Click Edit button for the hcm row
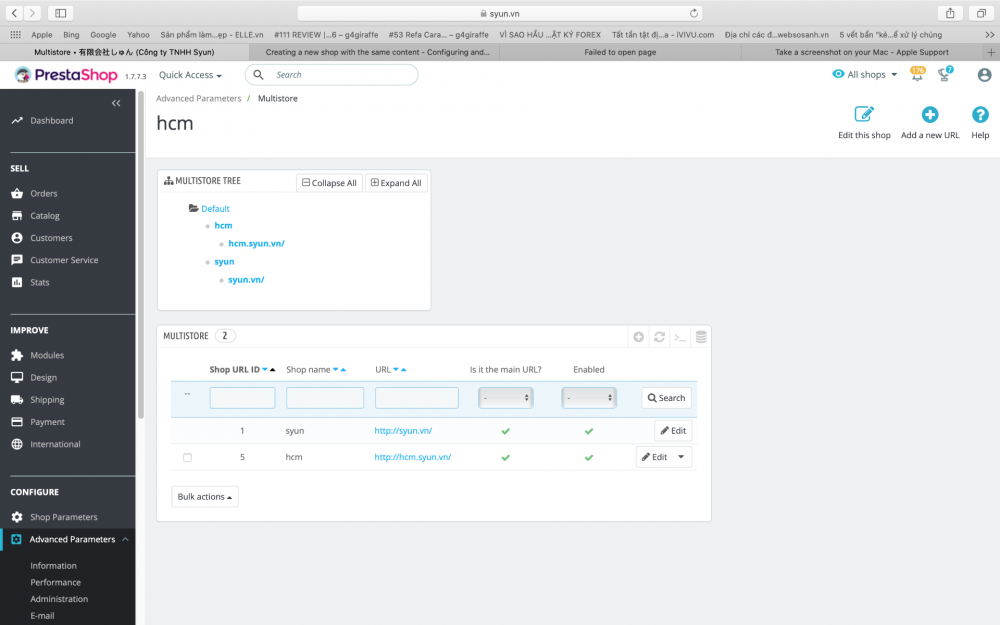1000x625 pixels. [x=654, y=457]
